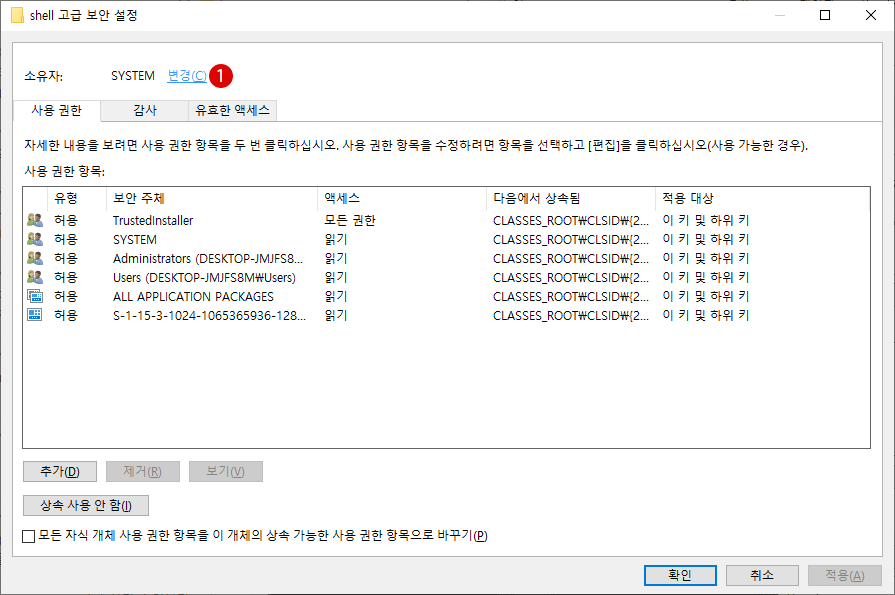Click the SYSTEM owner name text
895x595 pixels.
pos(132,75)
